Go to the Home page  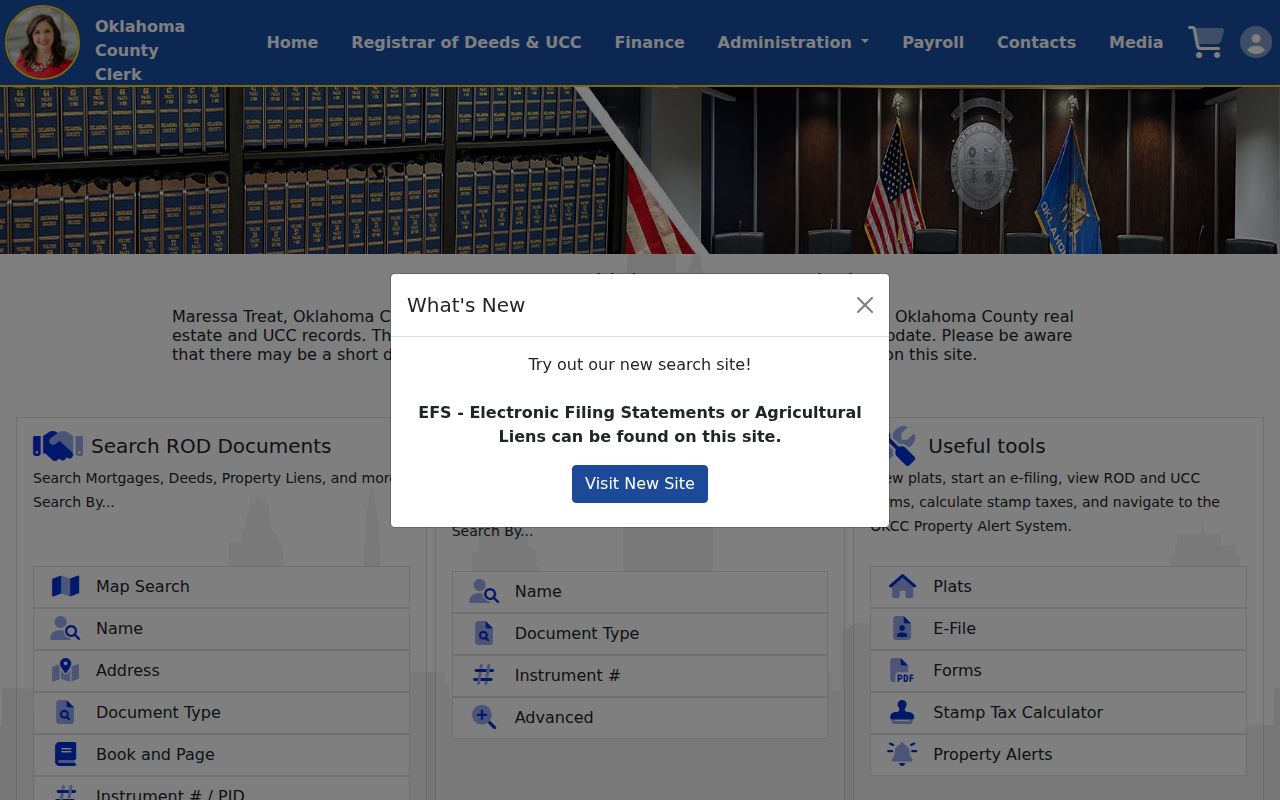coord(292,42)
